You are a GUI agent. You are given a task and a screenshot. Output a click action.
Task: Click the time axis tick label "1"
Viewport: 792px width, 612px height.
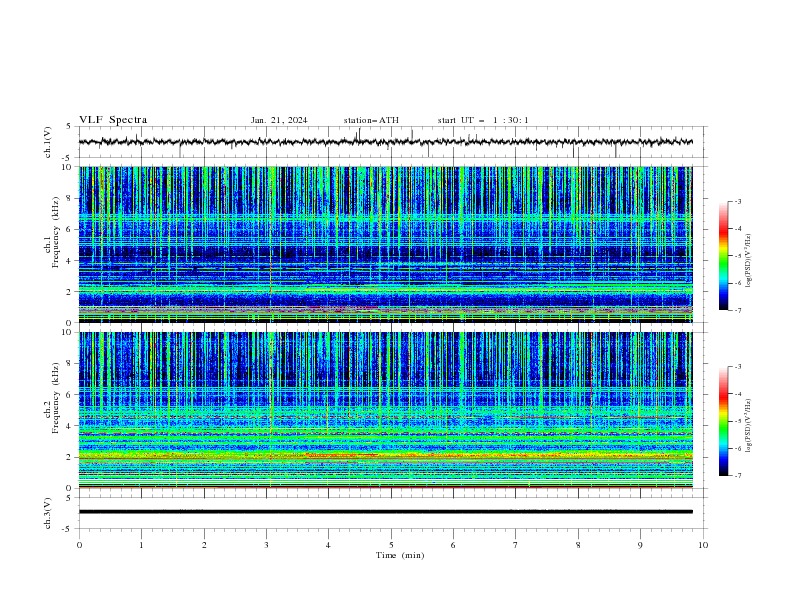(x=141, y=545)
